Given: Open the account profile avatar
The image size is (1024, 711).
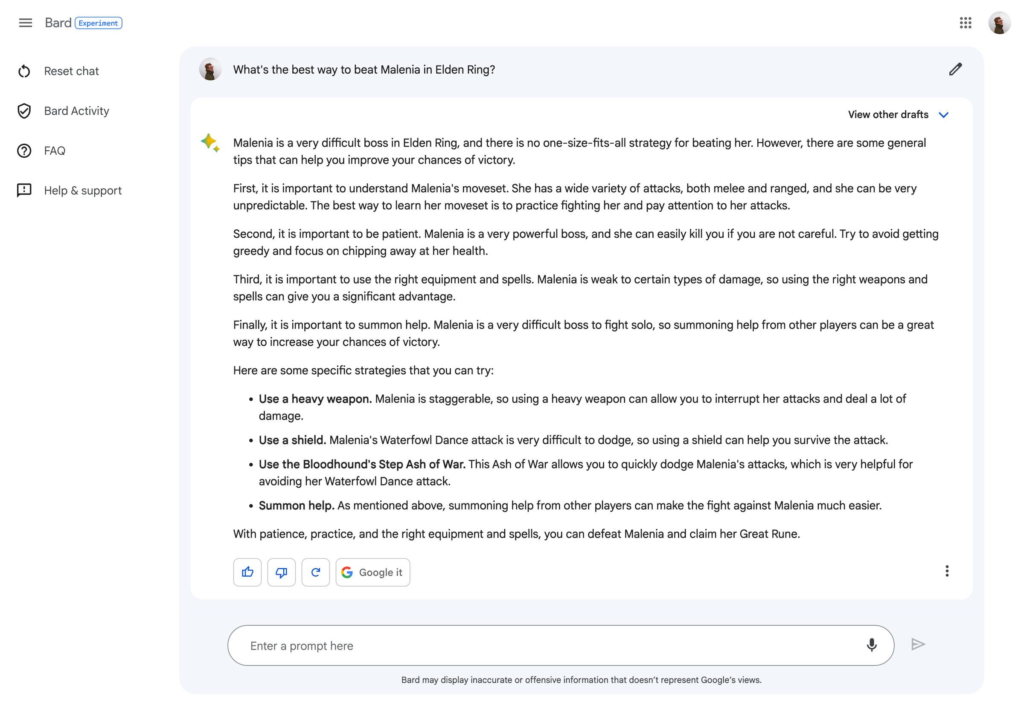Looking at the screenshot, I should pyautogui.click(x=999, y=23).
